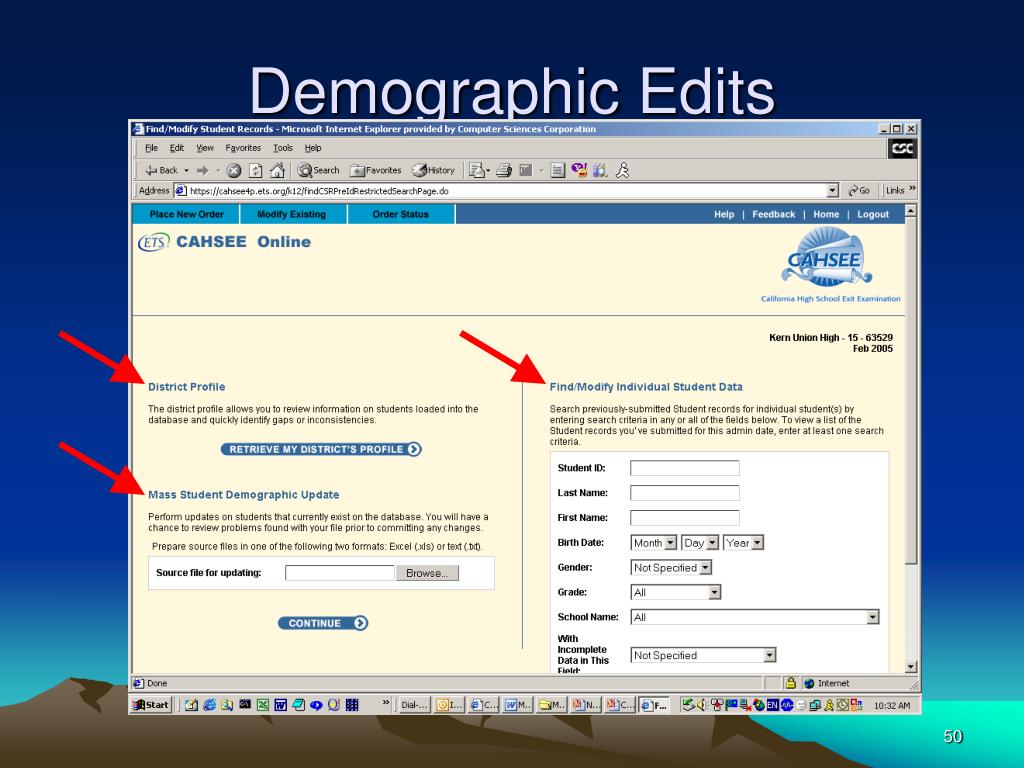This screenshot has width=1024, height=768.
Task: Click the CONTINUE button
Action: pos(323,623)
